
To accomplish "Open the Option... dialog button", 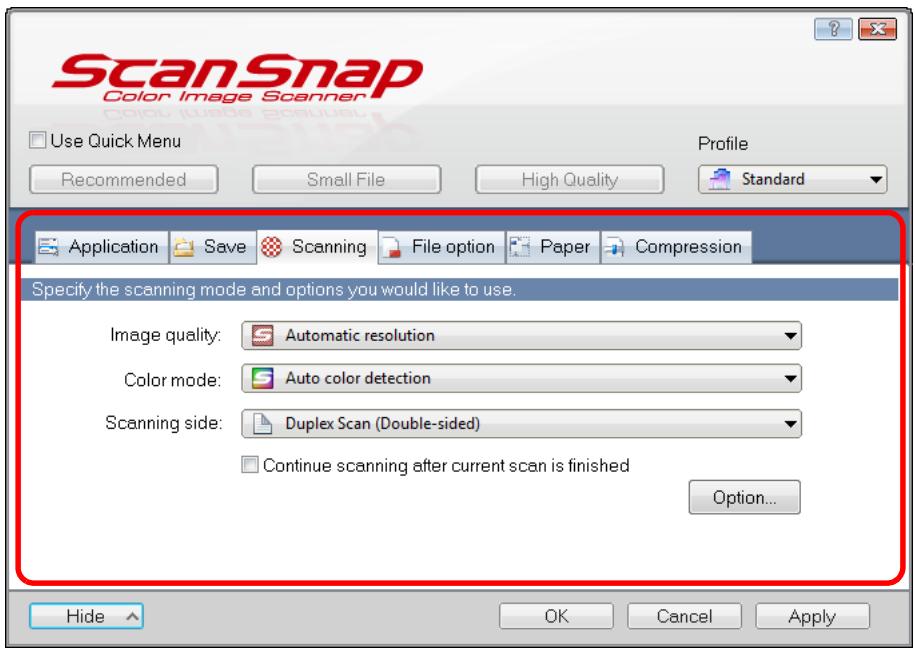I will 745,497.
